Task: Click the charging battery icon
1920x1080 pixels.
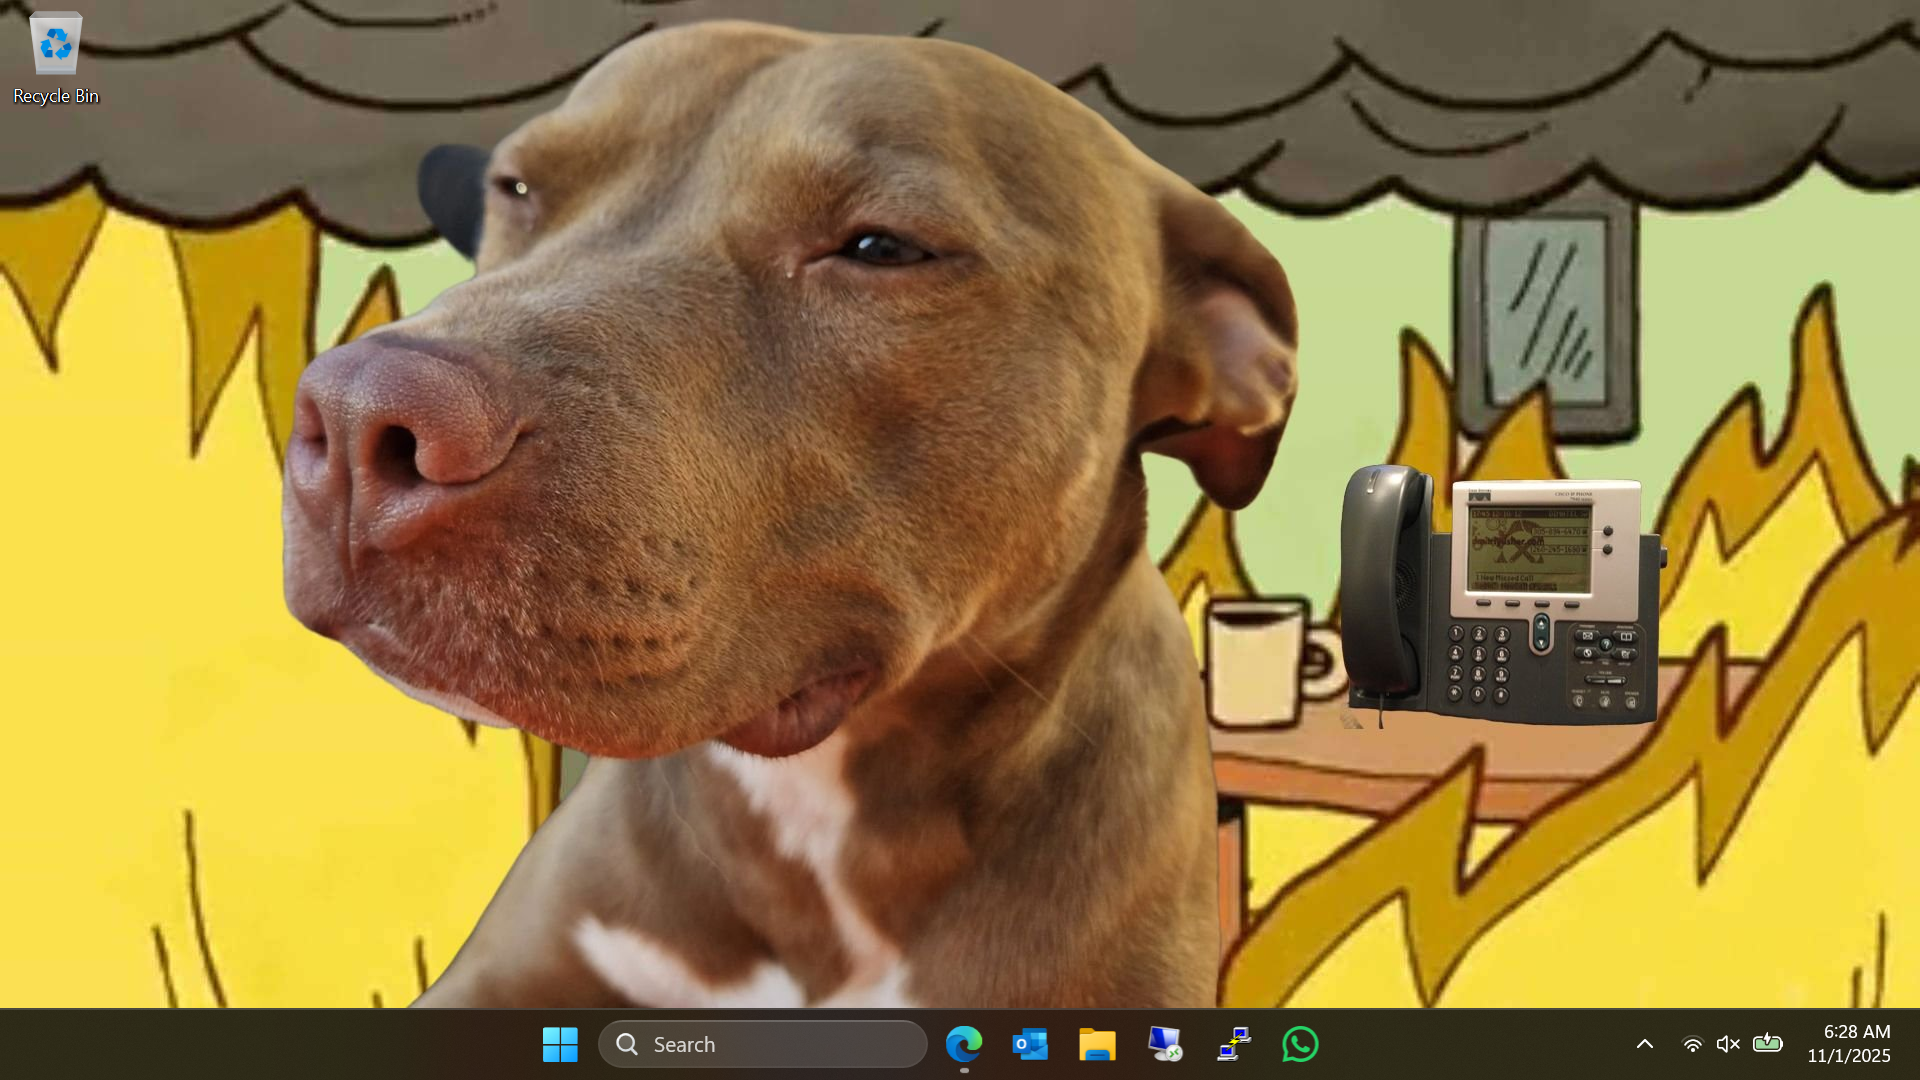Action: point(1767,1043)
